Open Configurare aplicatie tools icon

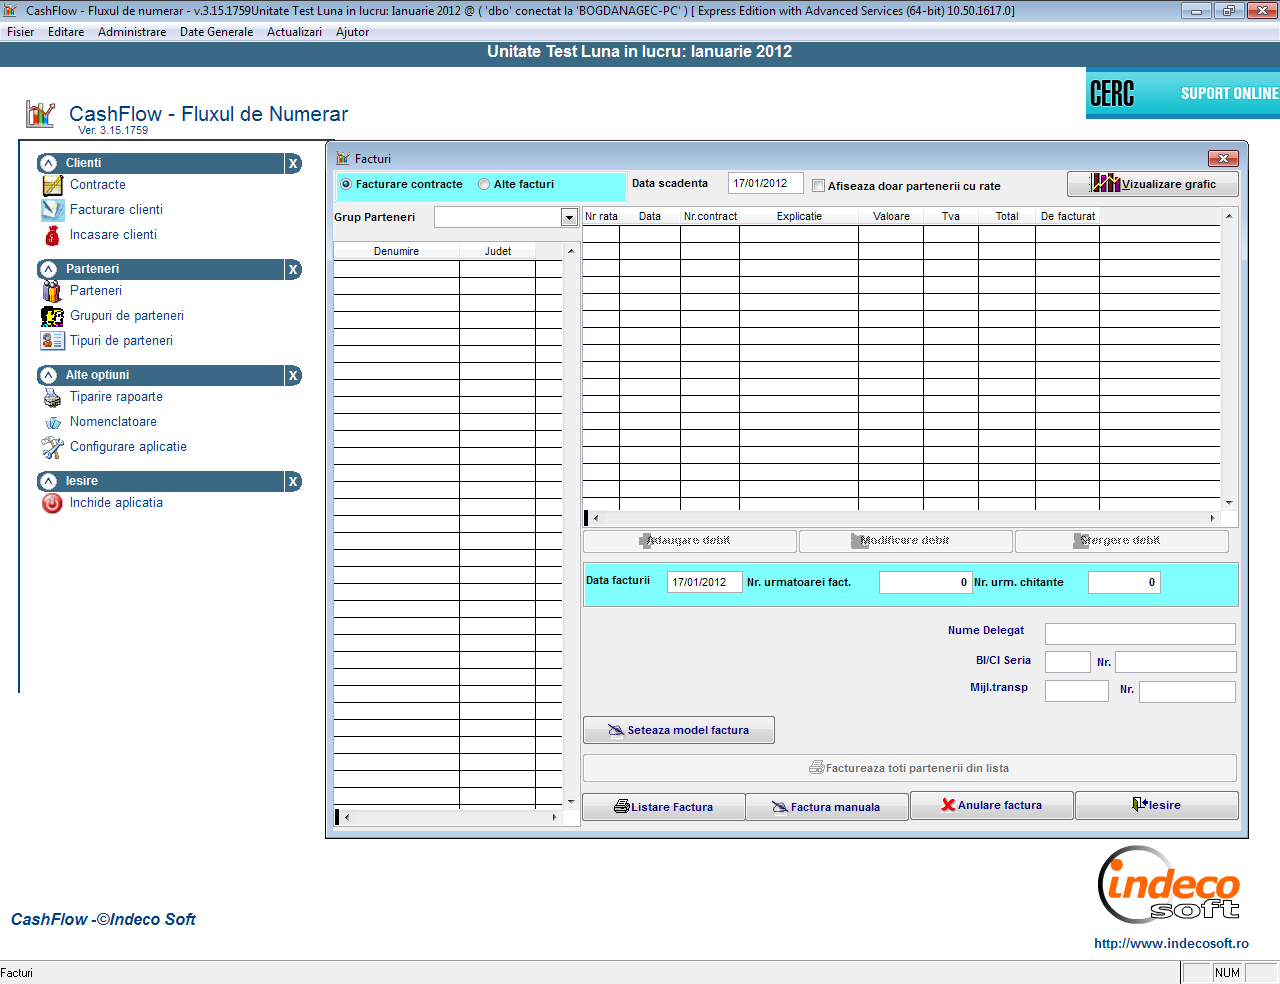[x=52, y=447]
